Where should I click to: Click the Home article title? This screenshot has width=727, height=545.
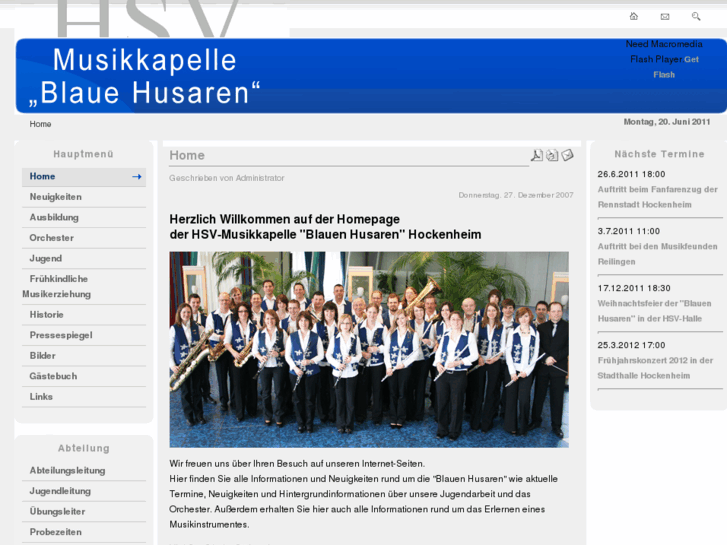pos(187,155)
